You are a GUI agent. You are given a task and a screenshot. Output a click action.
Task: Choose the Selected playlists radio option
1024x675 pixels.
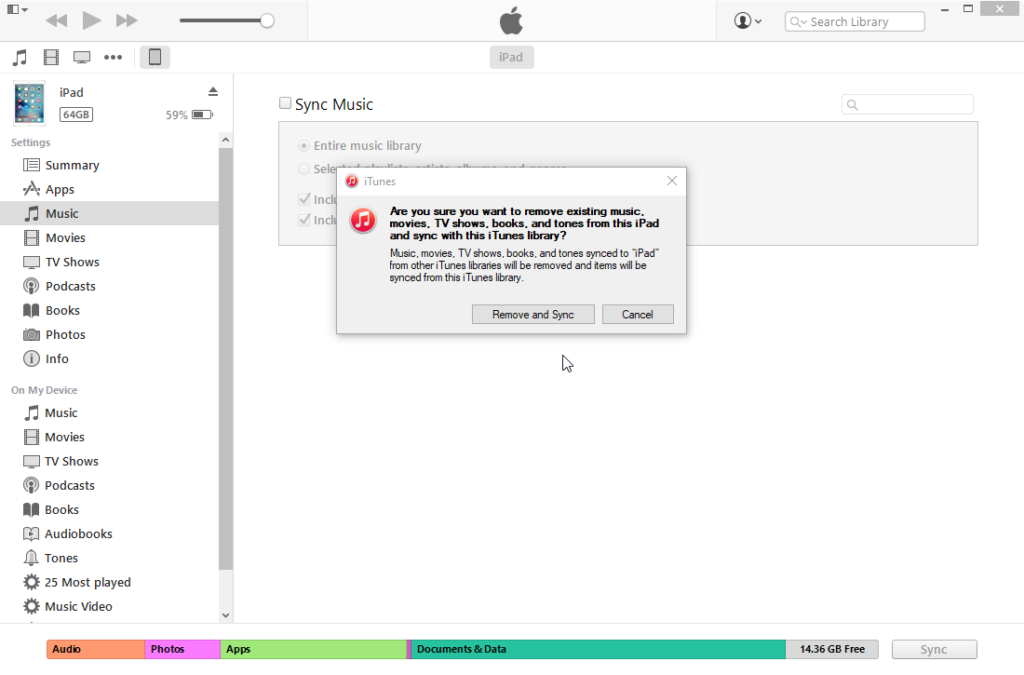(x=304, y=169)
